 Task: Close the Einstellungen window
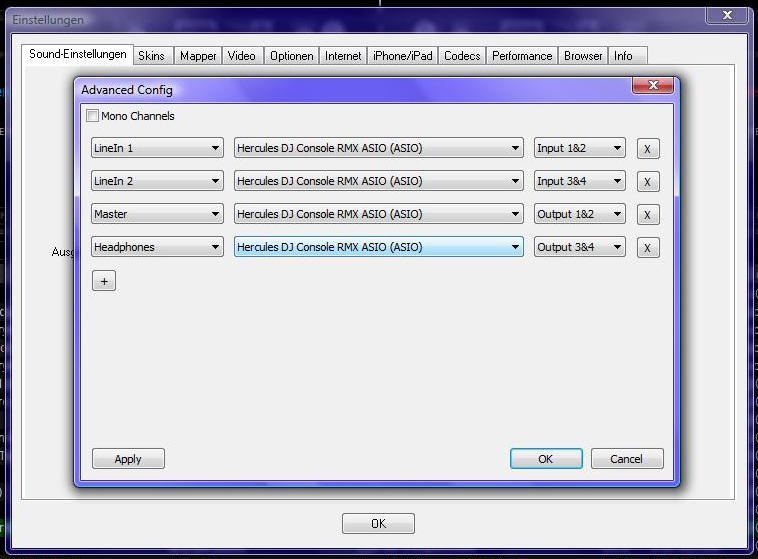pyautogui.click(x=727, y=15)
